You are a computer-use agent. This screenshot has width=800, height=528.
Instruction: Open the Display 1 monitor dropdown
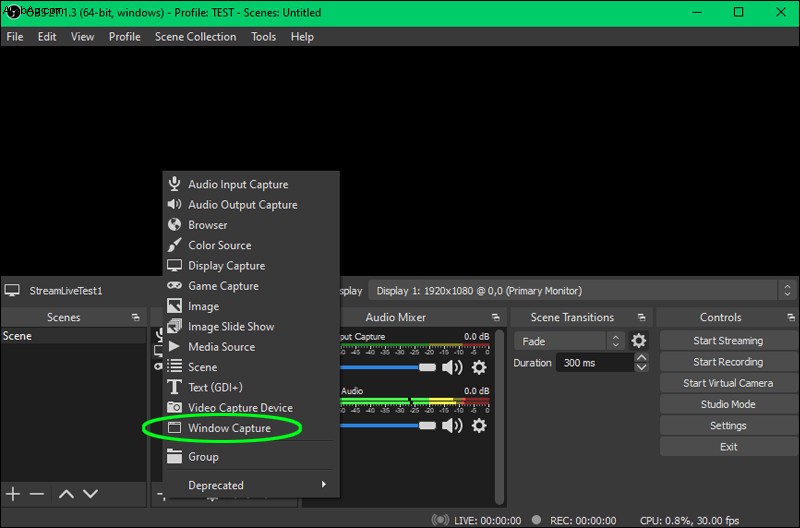(581, 291)
